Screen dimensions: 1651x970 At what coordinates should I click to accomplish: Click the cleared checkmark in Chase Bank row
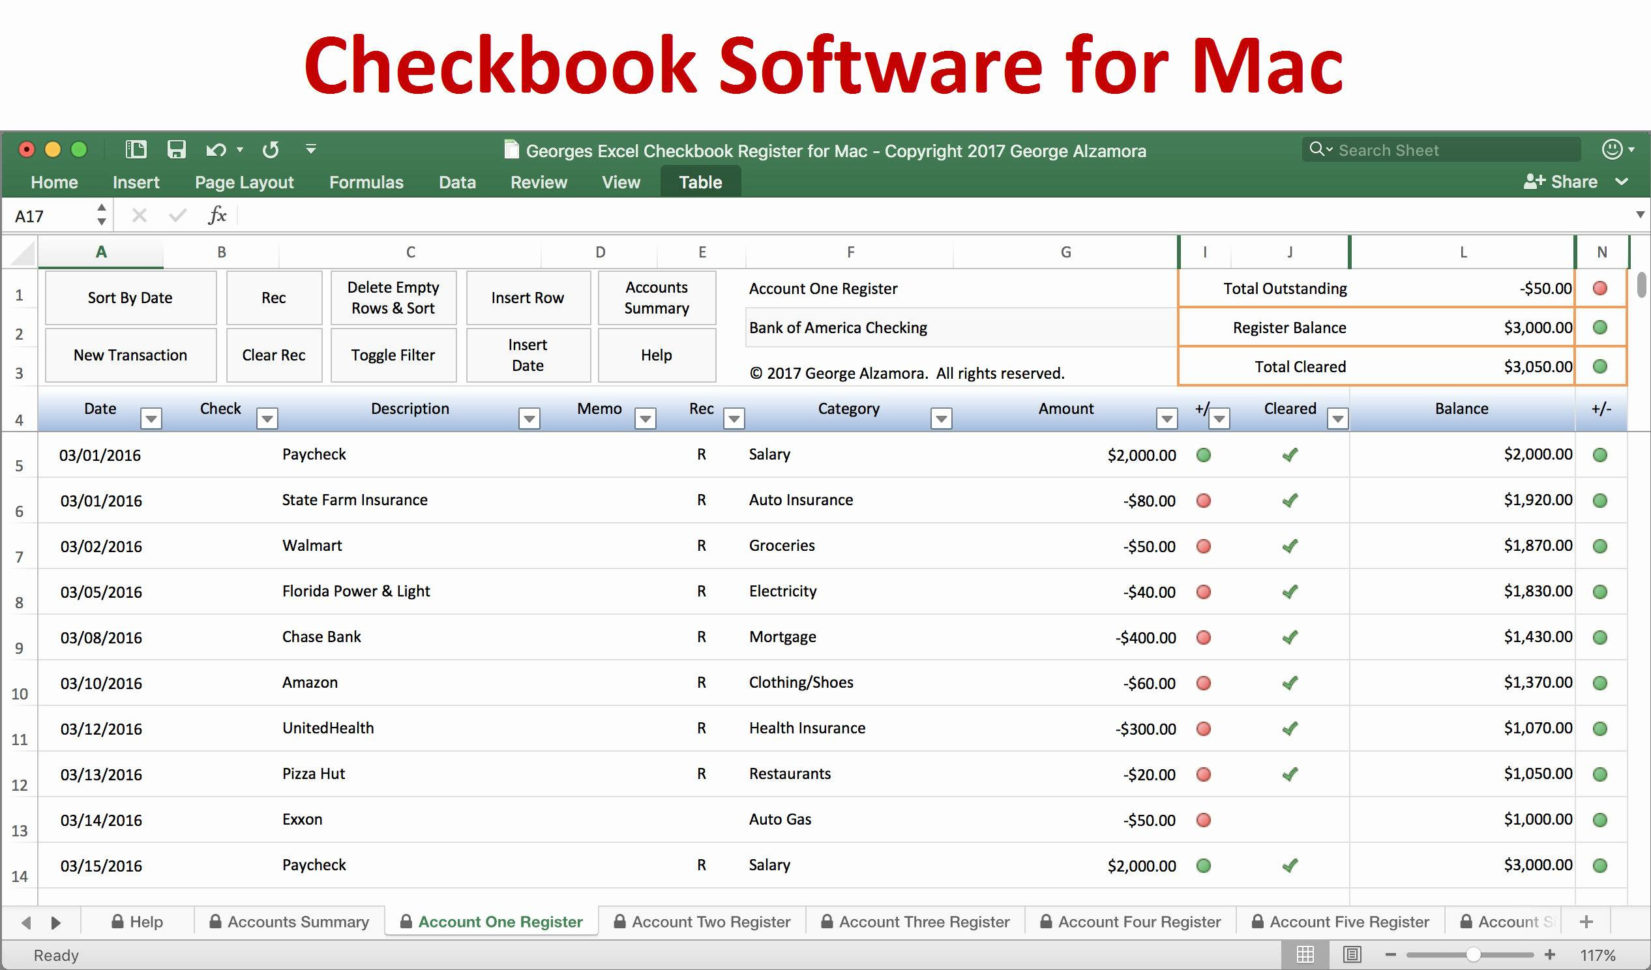(1290, 637)
